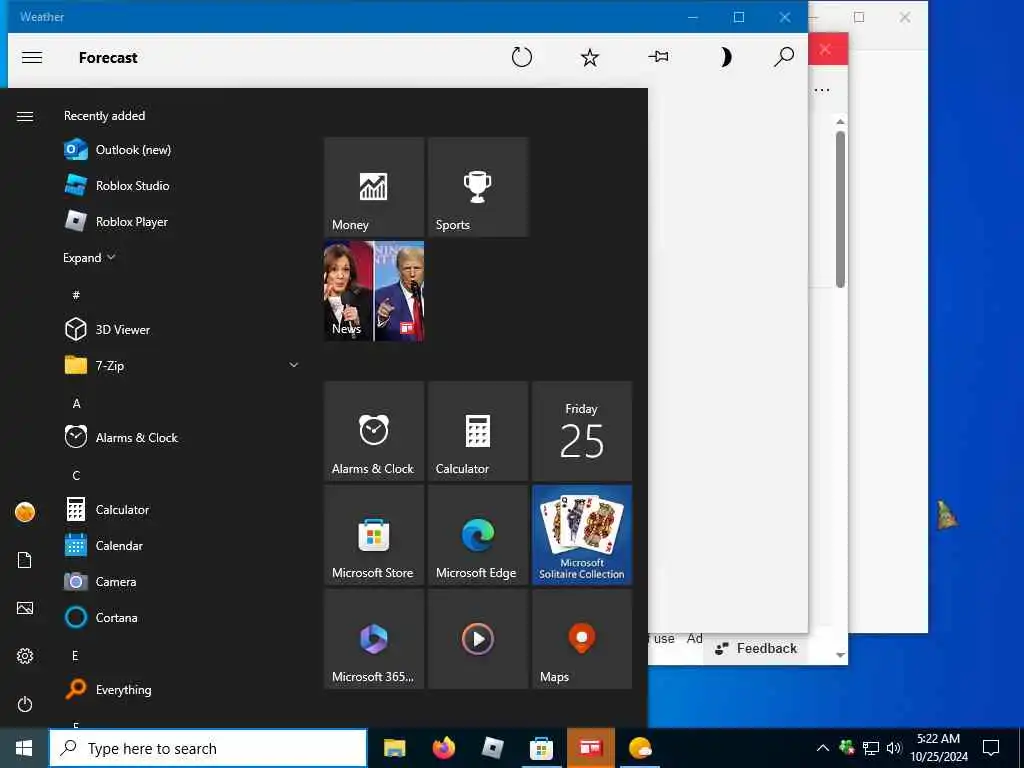Toggle dark mode moon icon in Weather
The height and width of the screenshot is (768, 1024).
[x=726, y=57]
